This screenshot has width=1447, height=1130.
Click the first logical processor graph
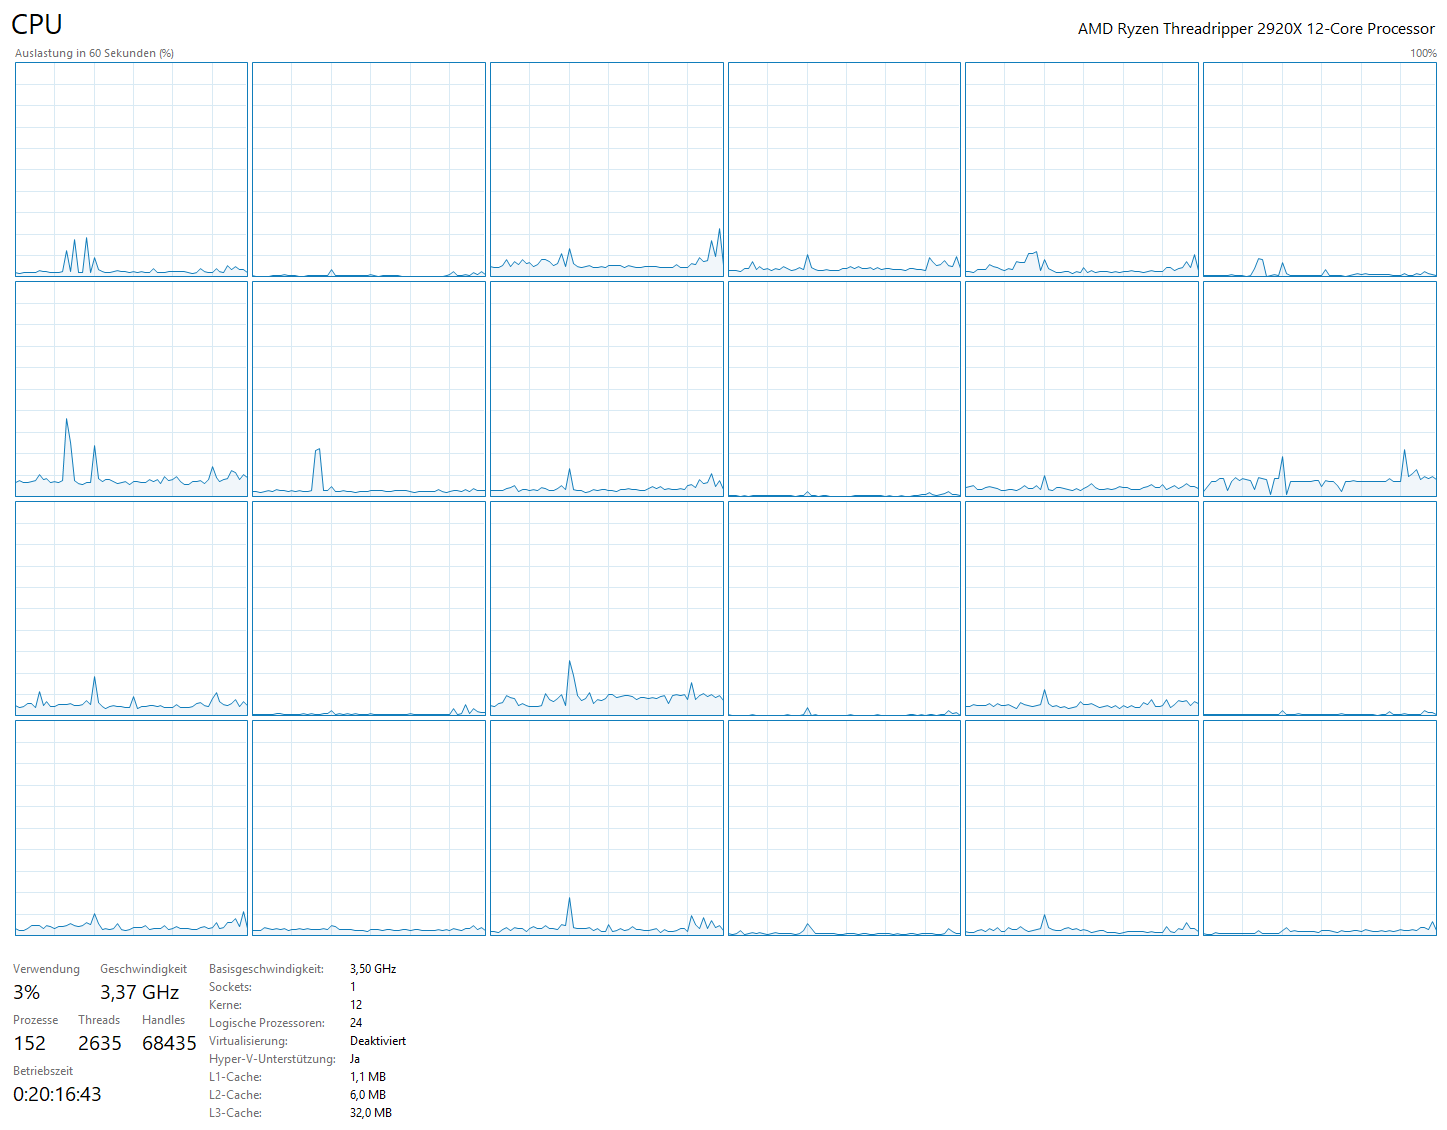(130, 168)
